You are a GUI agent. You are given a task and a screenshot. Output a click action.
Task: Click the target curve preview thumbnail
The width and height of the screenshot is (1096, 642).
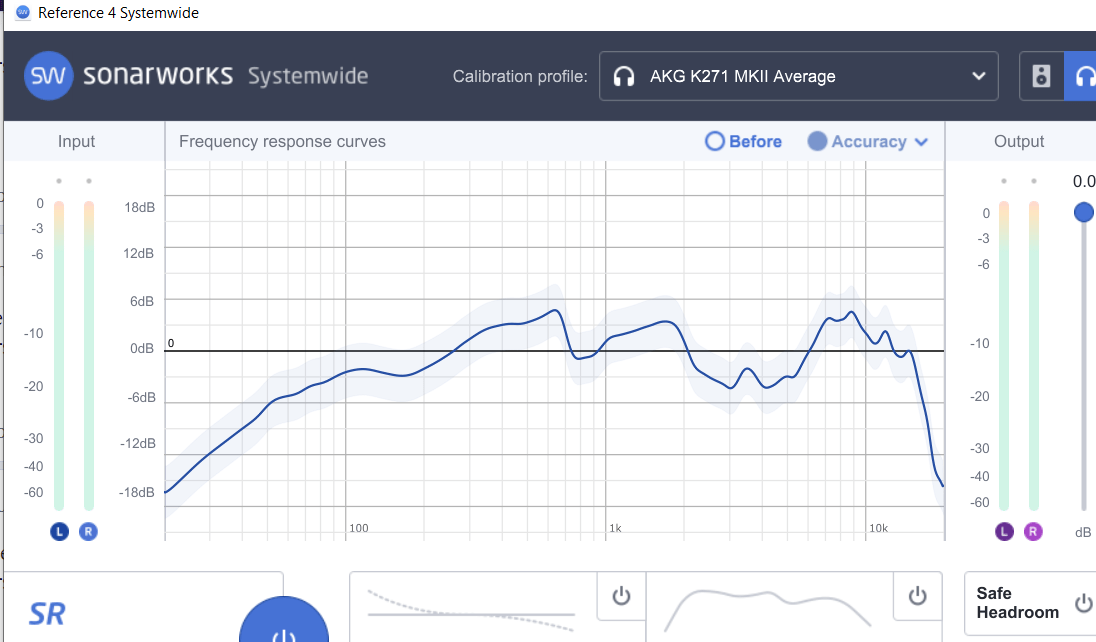click(767, 611)
